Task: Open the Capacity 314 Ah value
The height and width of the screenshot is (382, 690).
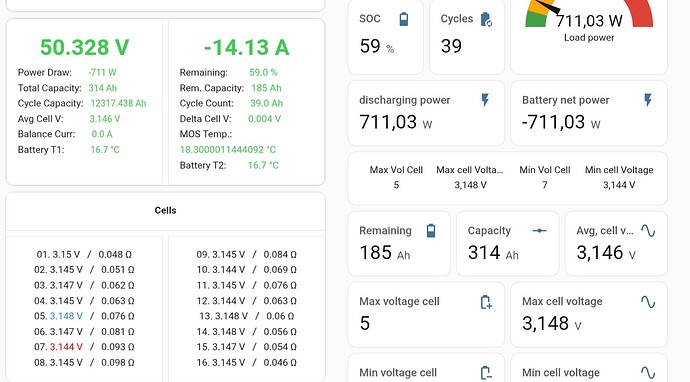Action: click(493, 253)
